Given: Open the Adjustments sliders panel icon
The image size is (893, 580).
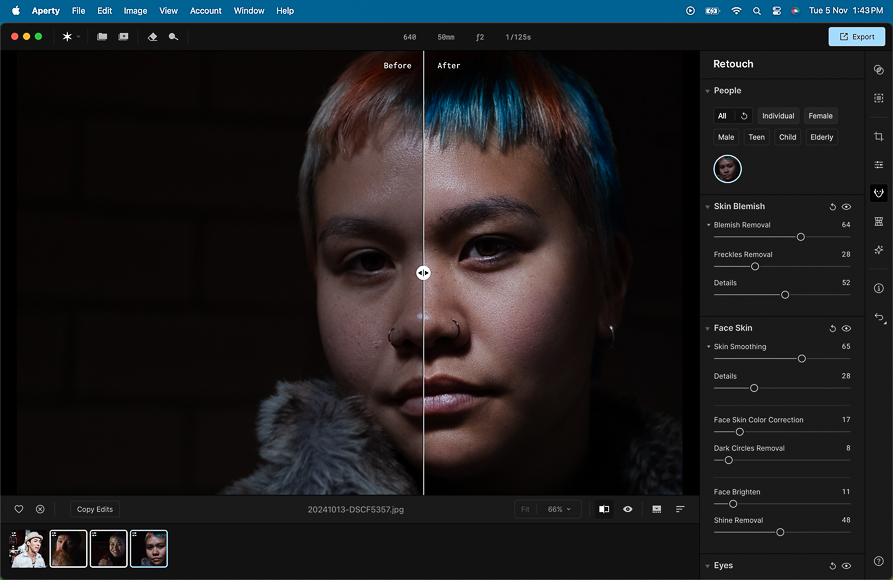Looking at the screenshot, I should (x=879, y=164).
